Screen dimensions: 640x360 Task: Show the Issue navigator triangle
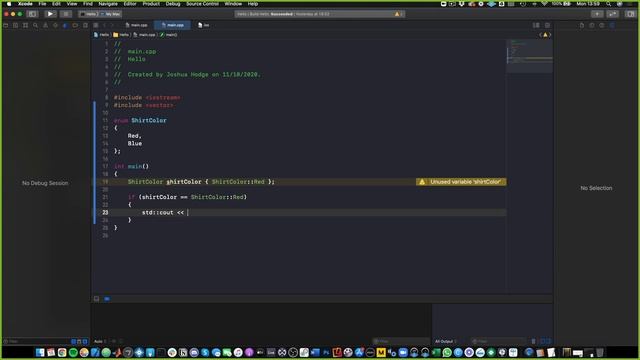coord(45,25)
